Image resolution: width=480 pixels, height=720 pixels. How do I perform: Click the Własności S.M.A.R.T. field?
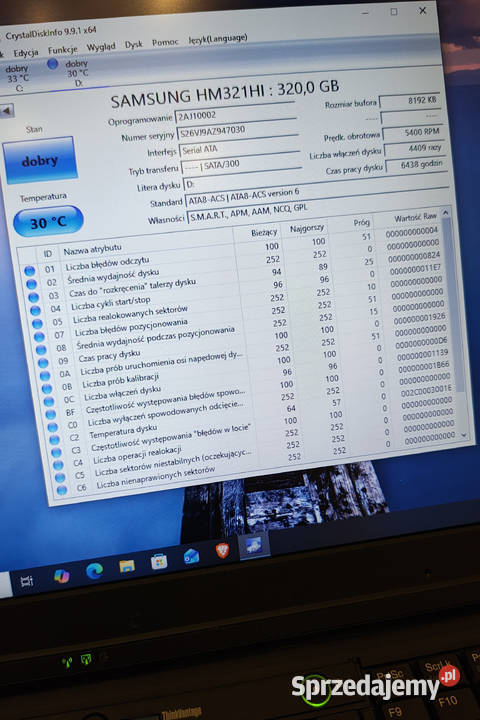318,208
